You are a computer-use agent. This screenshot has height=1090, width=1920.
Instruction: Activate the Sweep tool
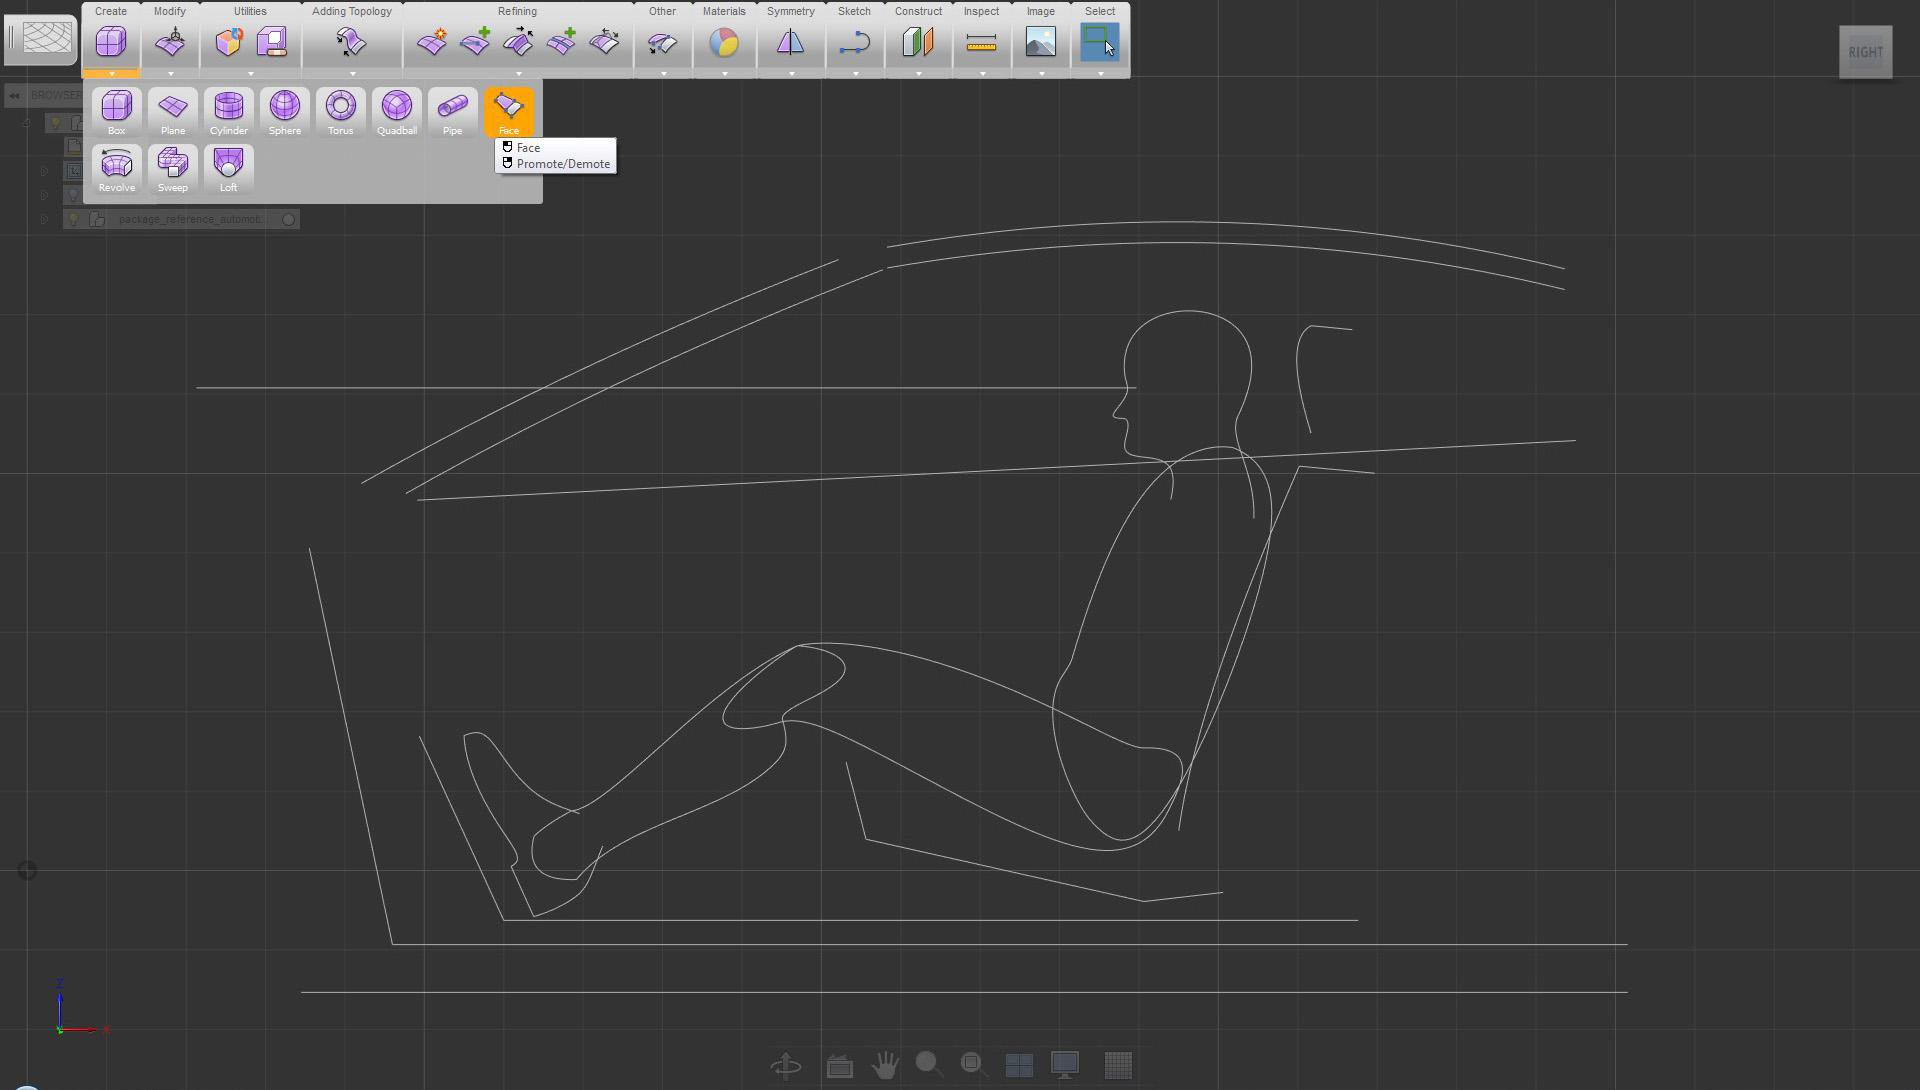(x=172, y=167)
